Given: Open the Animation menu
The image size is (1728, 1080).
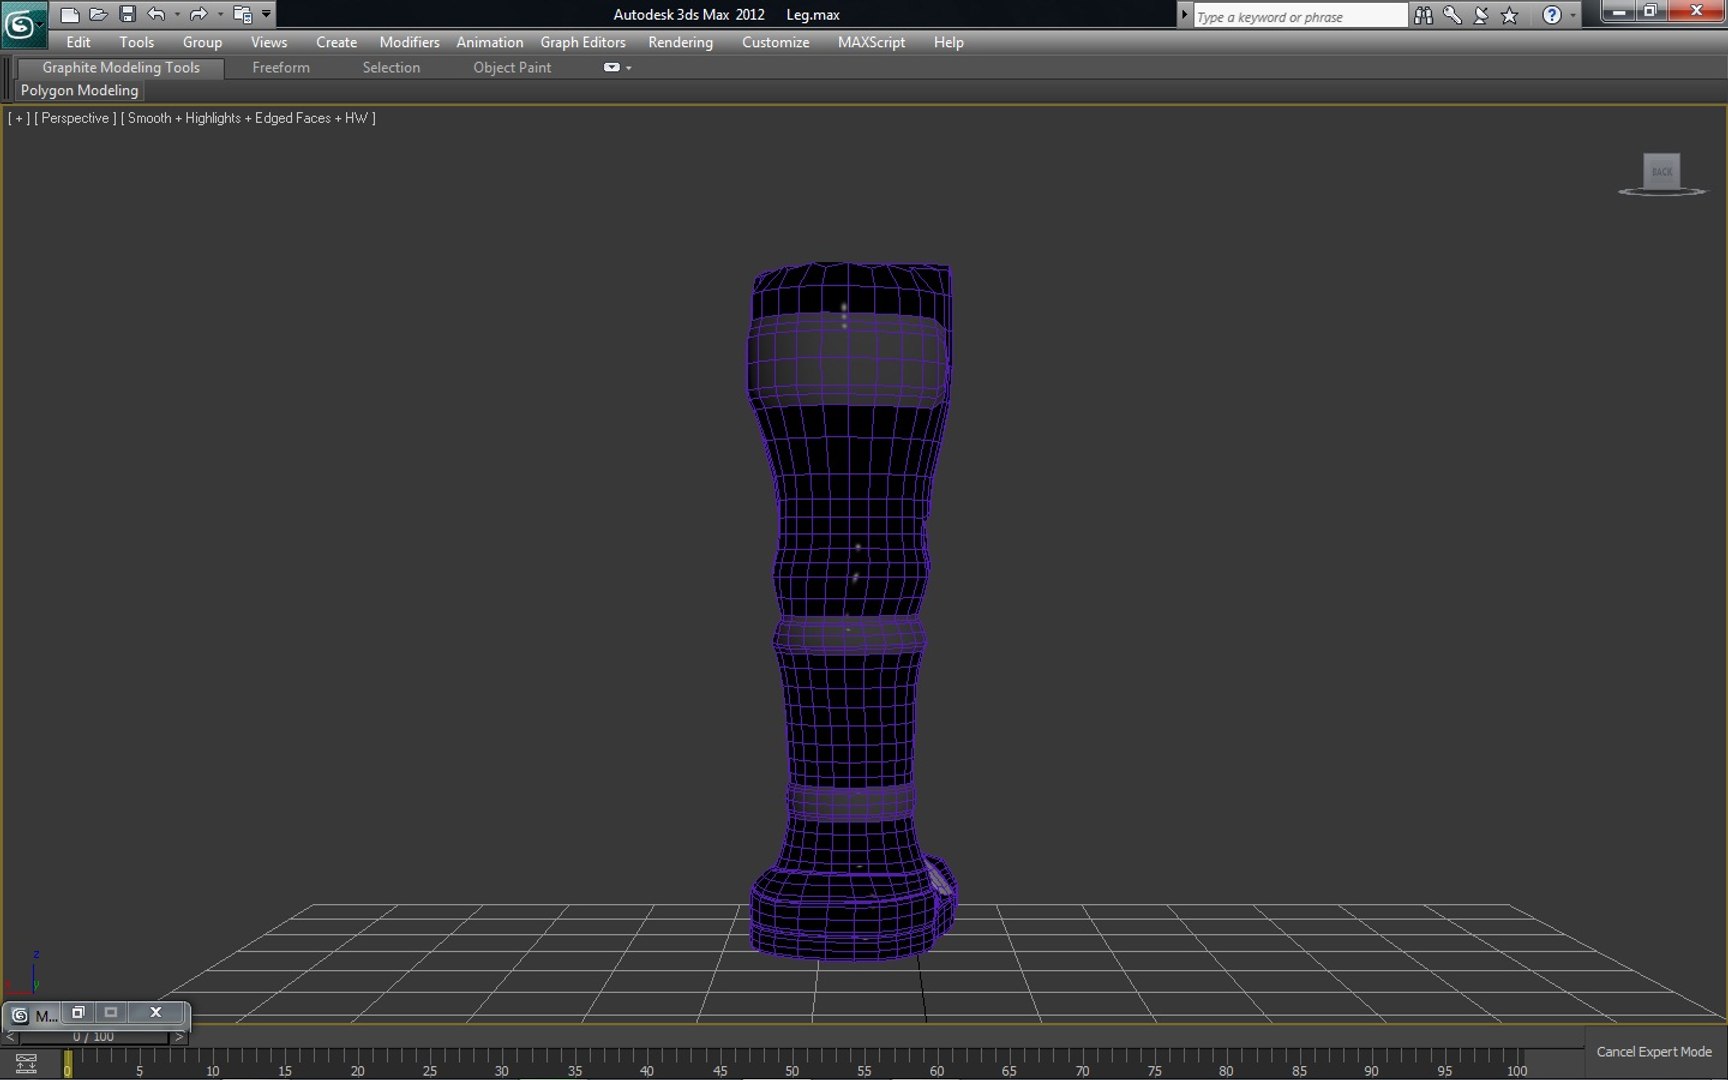Looking at the screenshot, I should pos(489,42).
